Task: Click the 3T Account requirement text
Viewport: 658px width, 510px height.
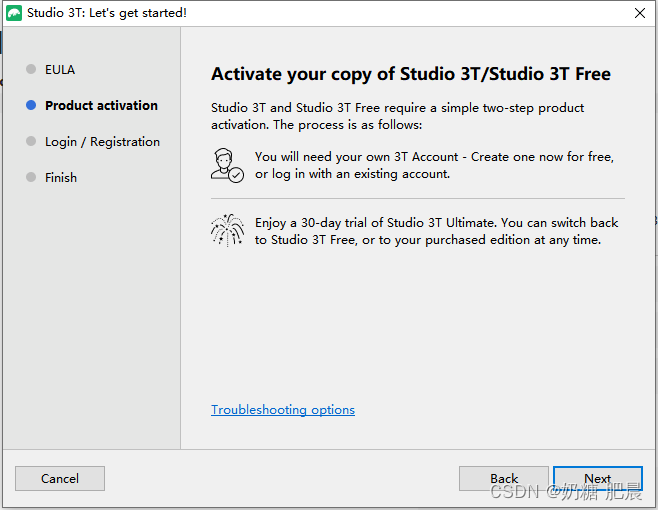Action: tap(434, 165)
